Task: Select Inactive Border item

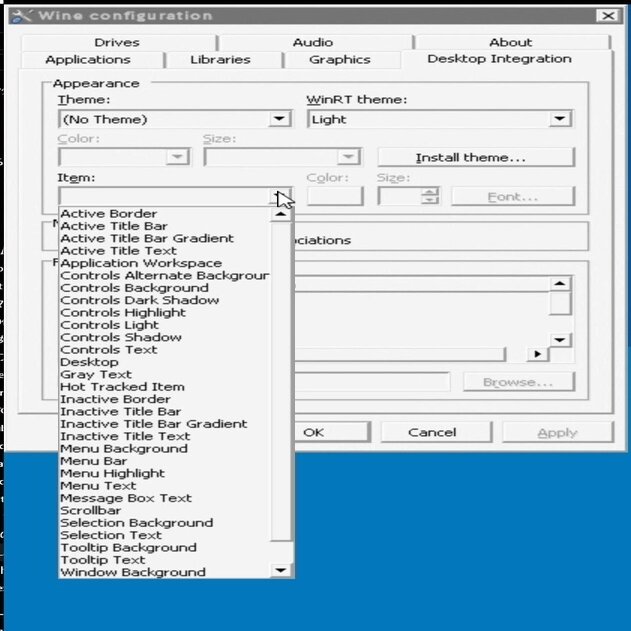Action: [x=165, y=399]
